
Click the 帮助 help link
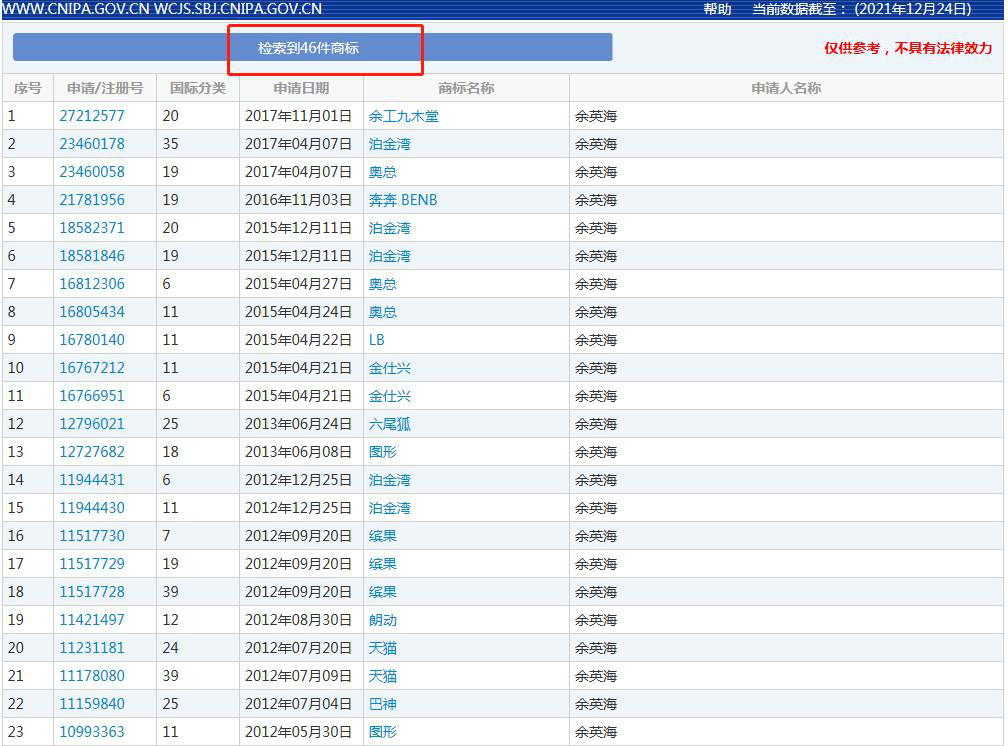[717, 9]
